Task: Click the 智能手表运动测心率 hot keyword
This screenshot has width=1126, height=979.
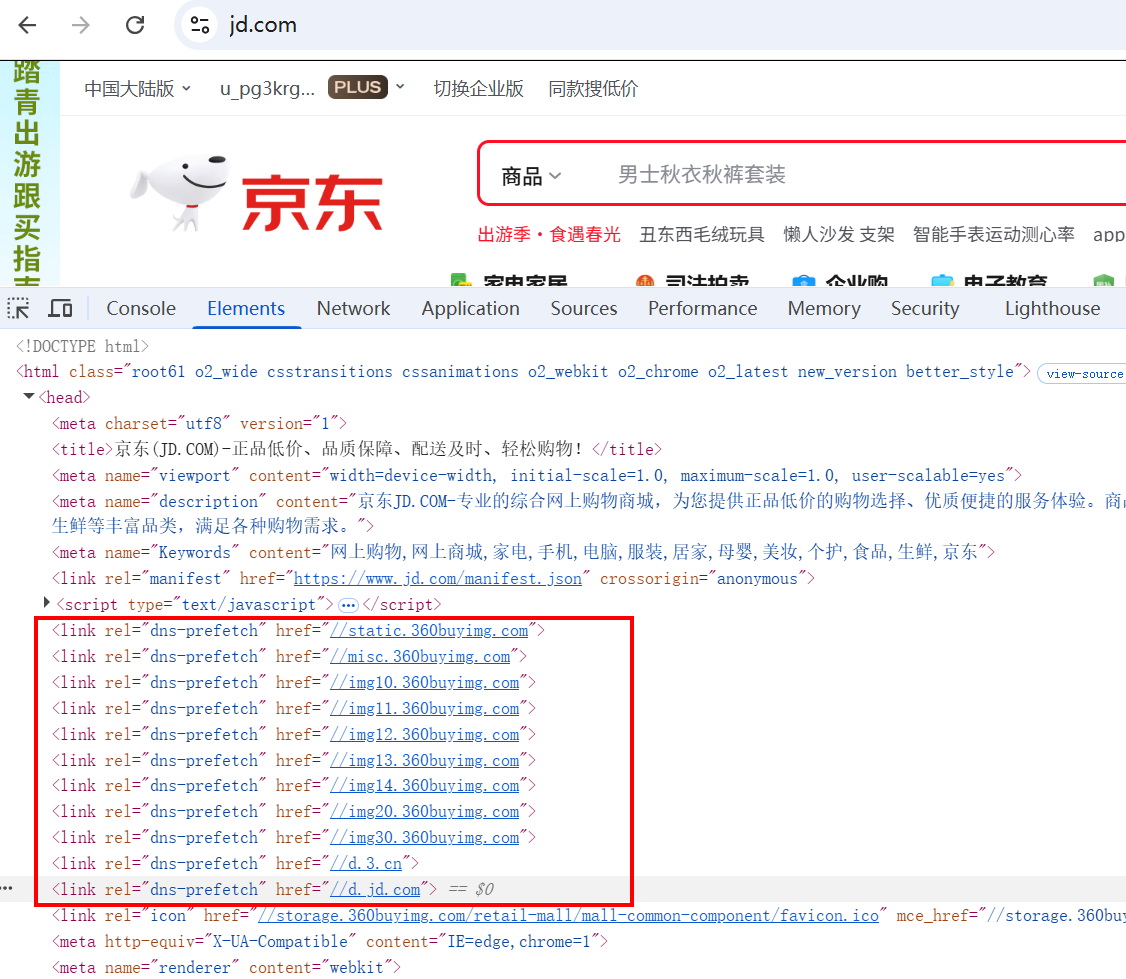Action: click(x=993, y=234)
